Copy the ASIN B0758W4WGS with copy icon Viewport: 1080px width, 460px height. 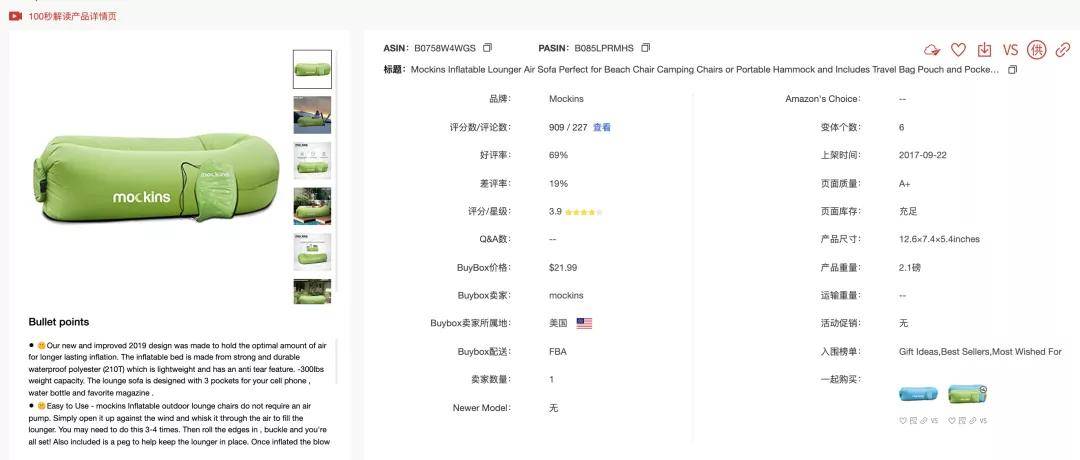(x=488, y=48)
